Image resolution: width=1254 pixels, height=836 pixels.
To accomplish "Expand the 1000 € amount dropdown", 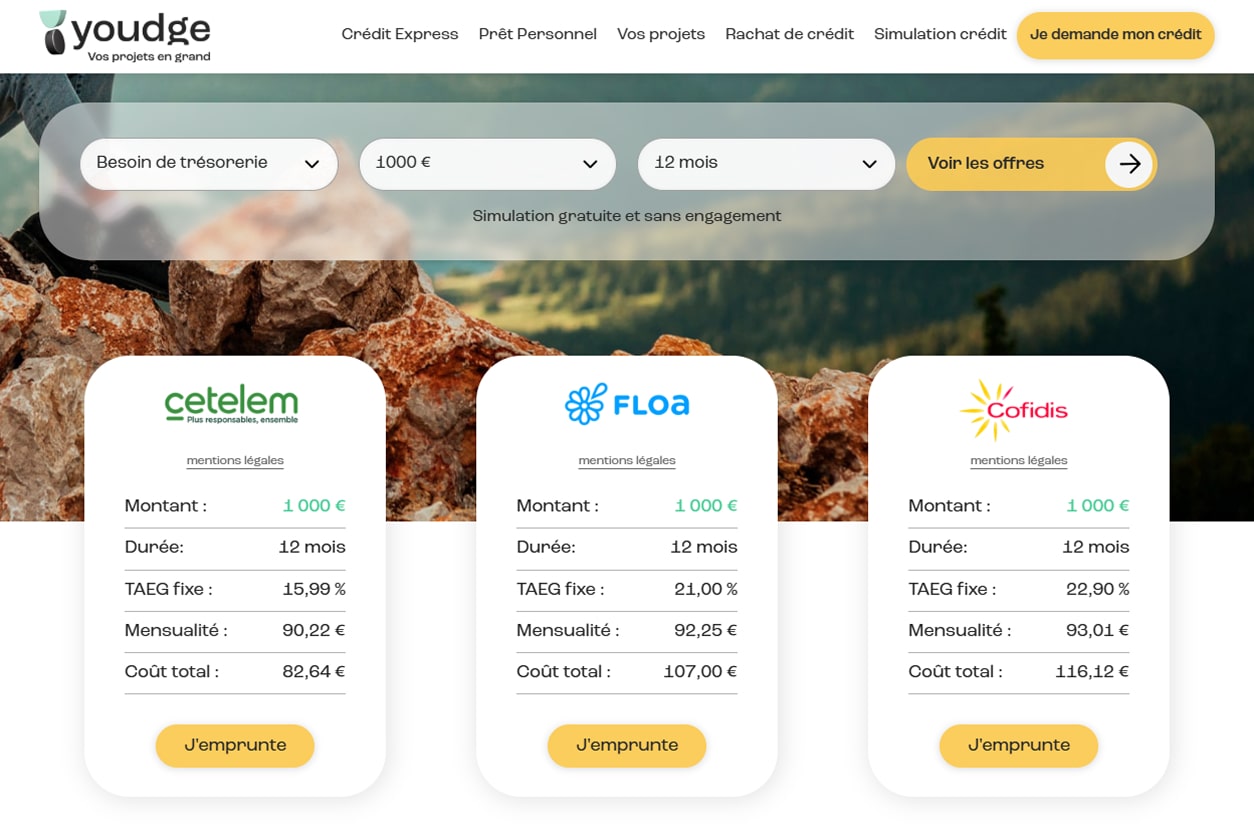I will 487,164.
